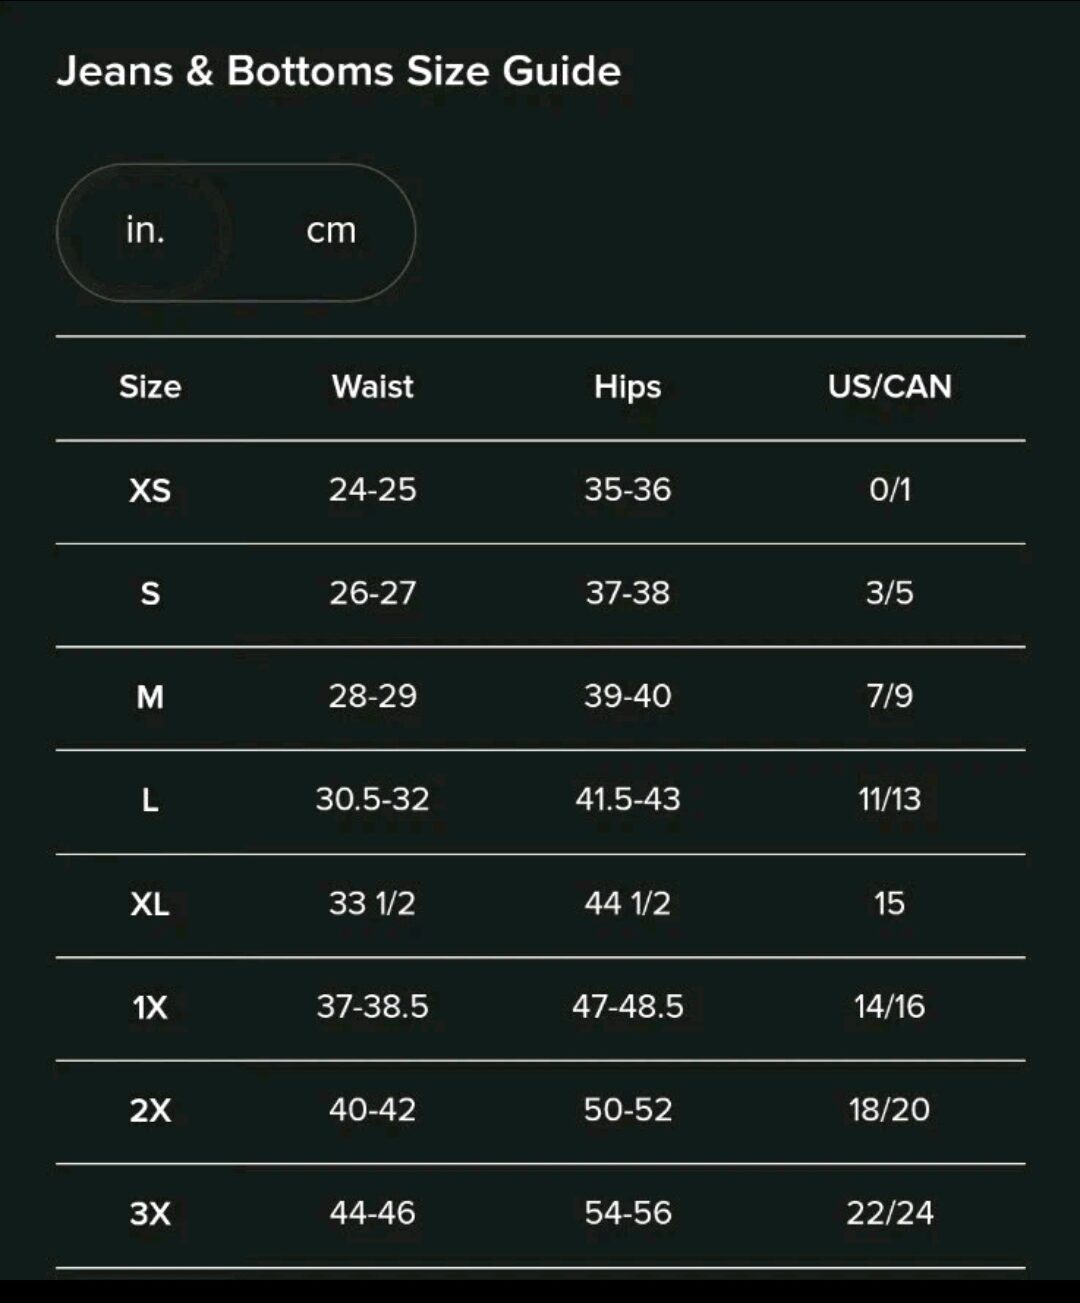This screenshot has width=1080, height=1303.
Task: Switch measurement units to cm
Action: (x=331, y=231)
